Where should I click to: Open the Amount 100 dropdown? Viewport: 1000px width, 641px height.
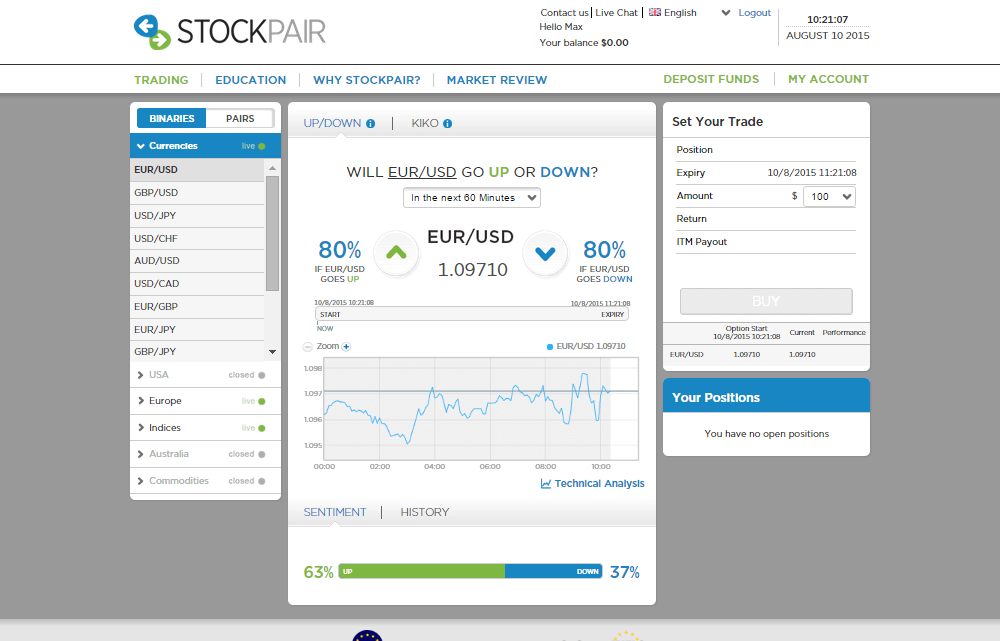click(x=829, y=196)
